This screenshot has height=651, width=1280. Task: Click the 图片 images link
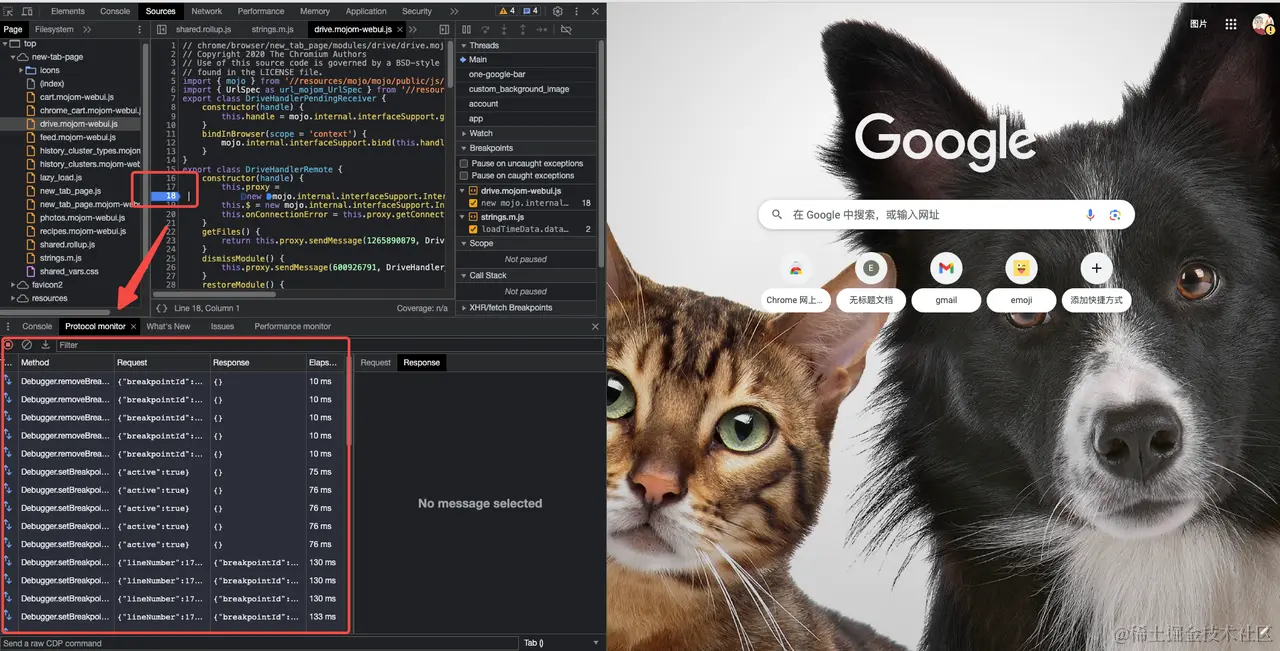(1199, 23)
